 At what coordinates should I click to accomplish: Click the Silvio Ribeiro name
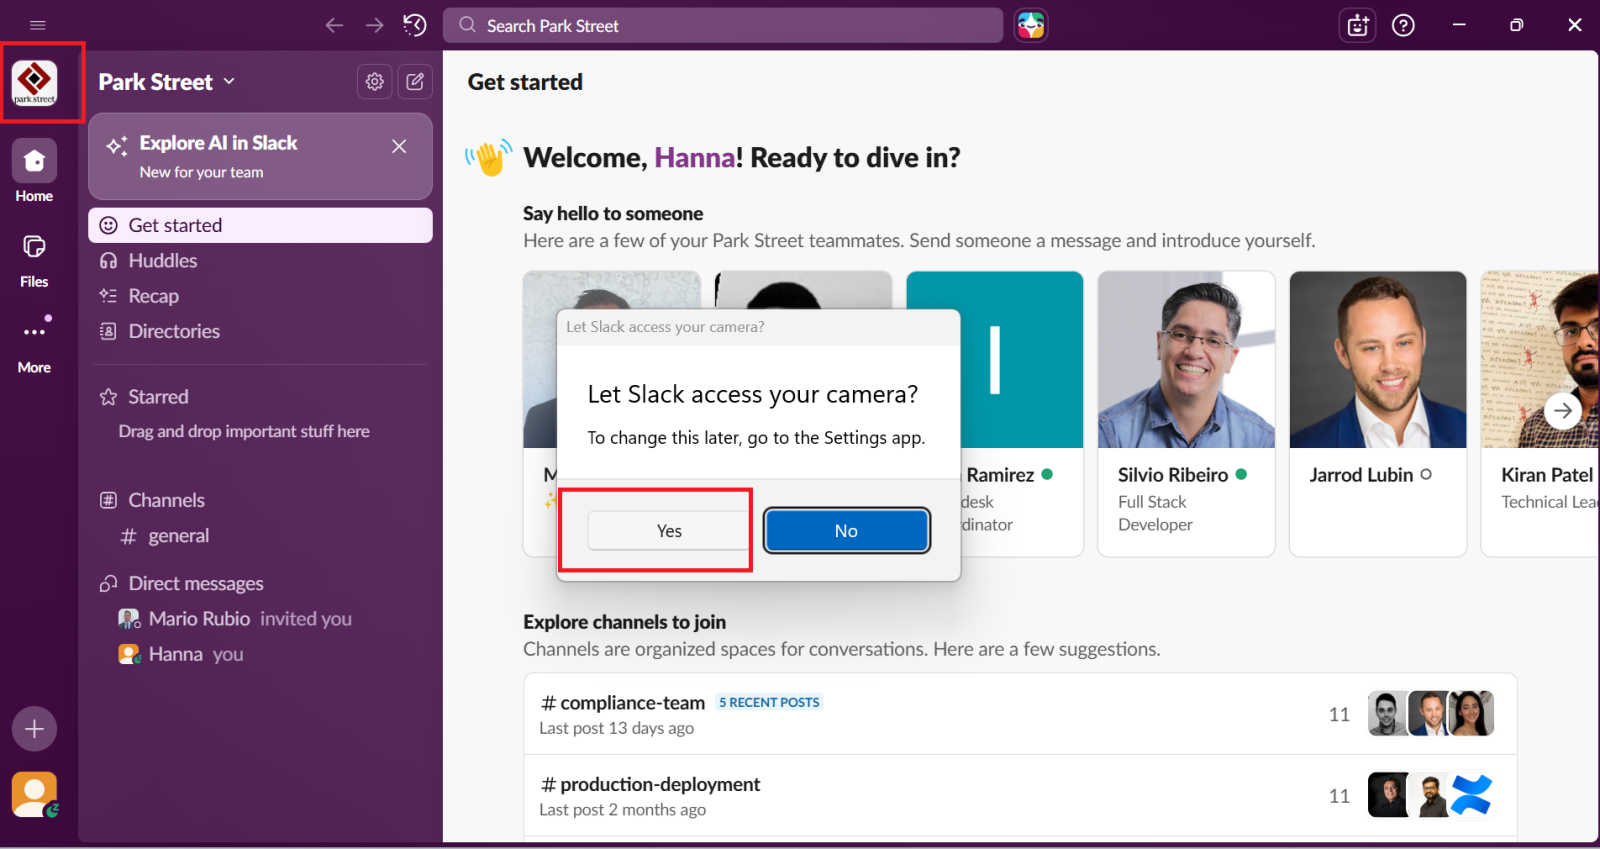click(x=1173, y=475)
